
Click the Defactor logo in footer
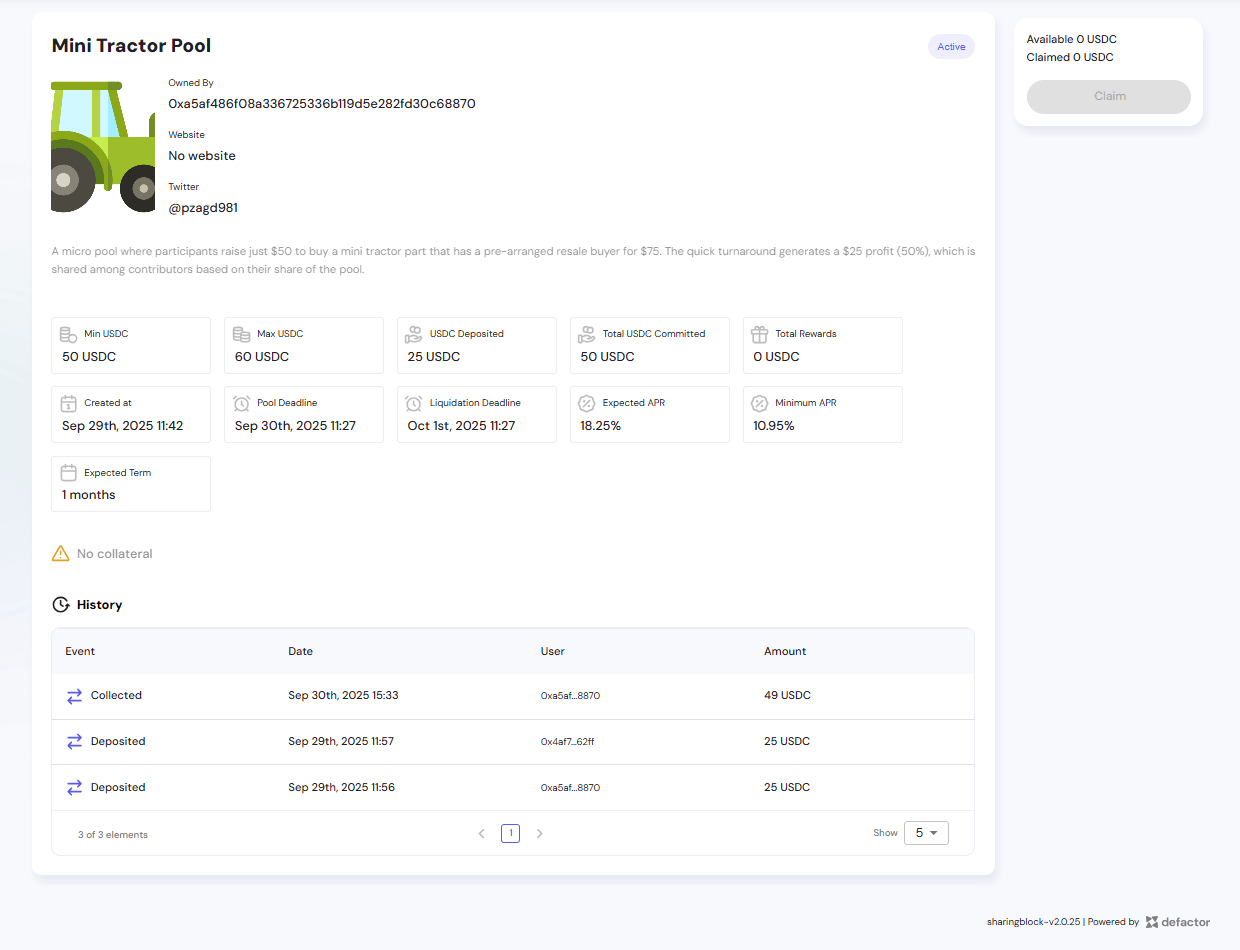[1178, 922]
